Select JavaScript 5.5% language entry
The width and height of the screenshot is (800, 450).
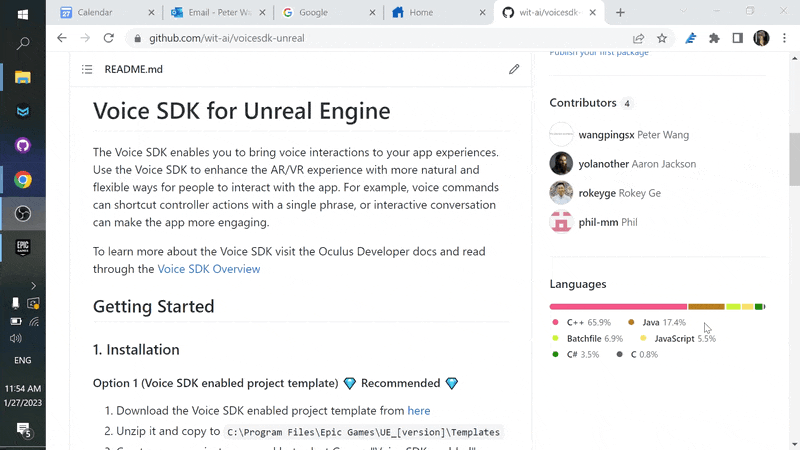point(678,339)
